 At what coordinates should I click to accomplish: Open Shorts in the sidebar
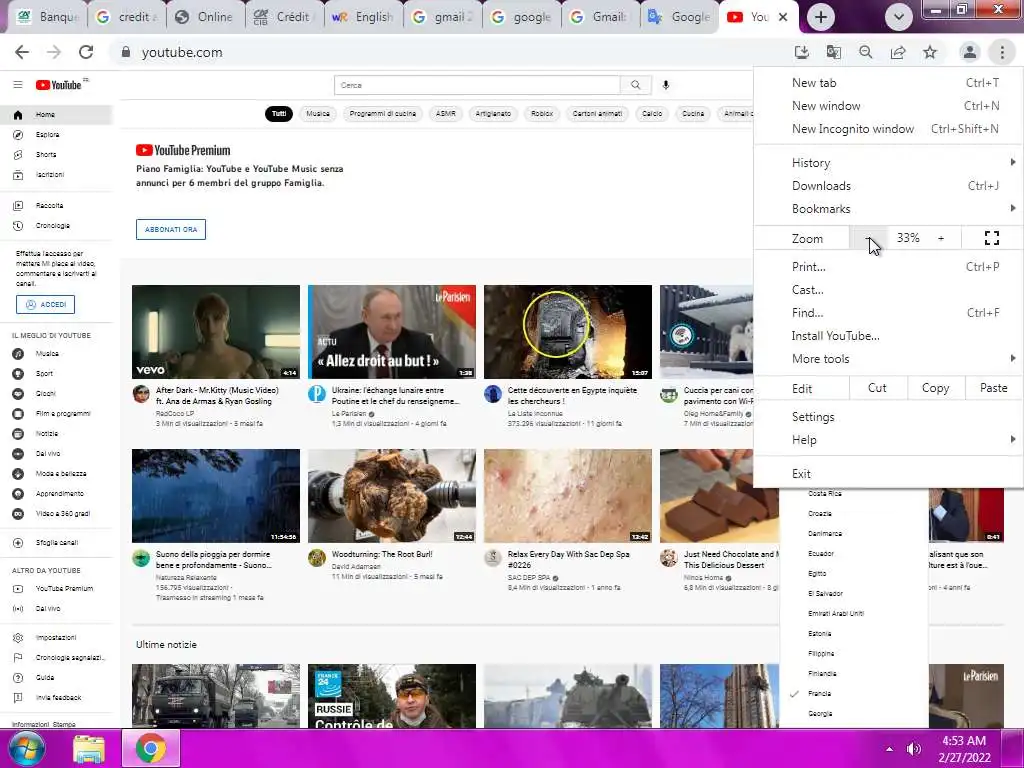[x=56, y=155]
